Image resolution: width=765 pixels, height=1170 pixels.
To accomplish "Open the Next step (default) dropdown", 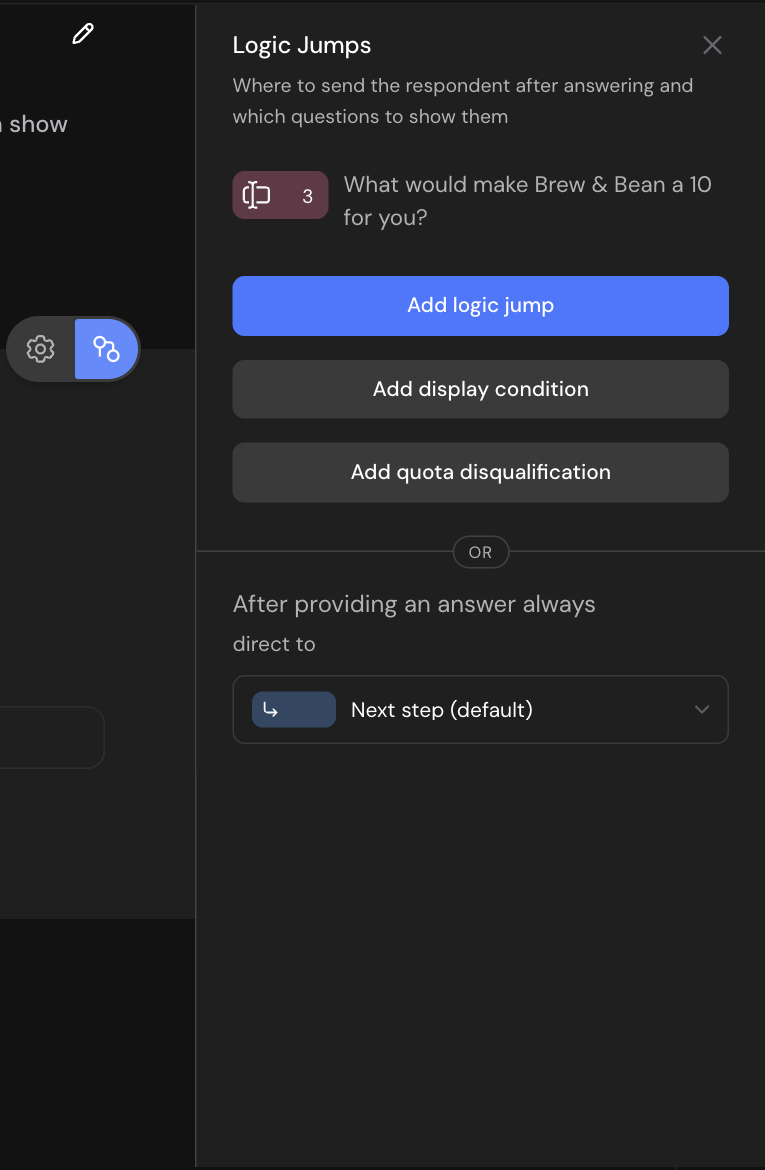I will pos(481,710).
